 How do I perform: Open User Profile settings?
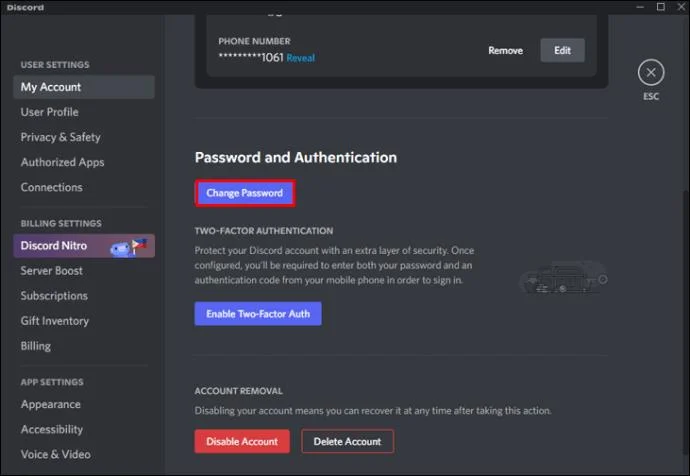tap(84, 112)
